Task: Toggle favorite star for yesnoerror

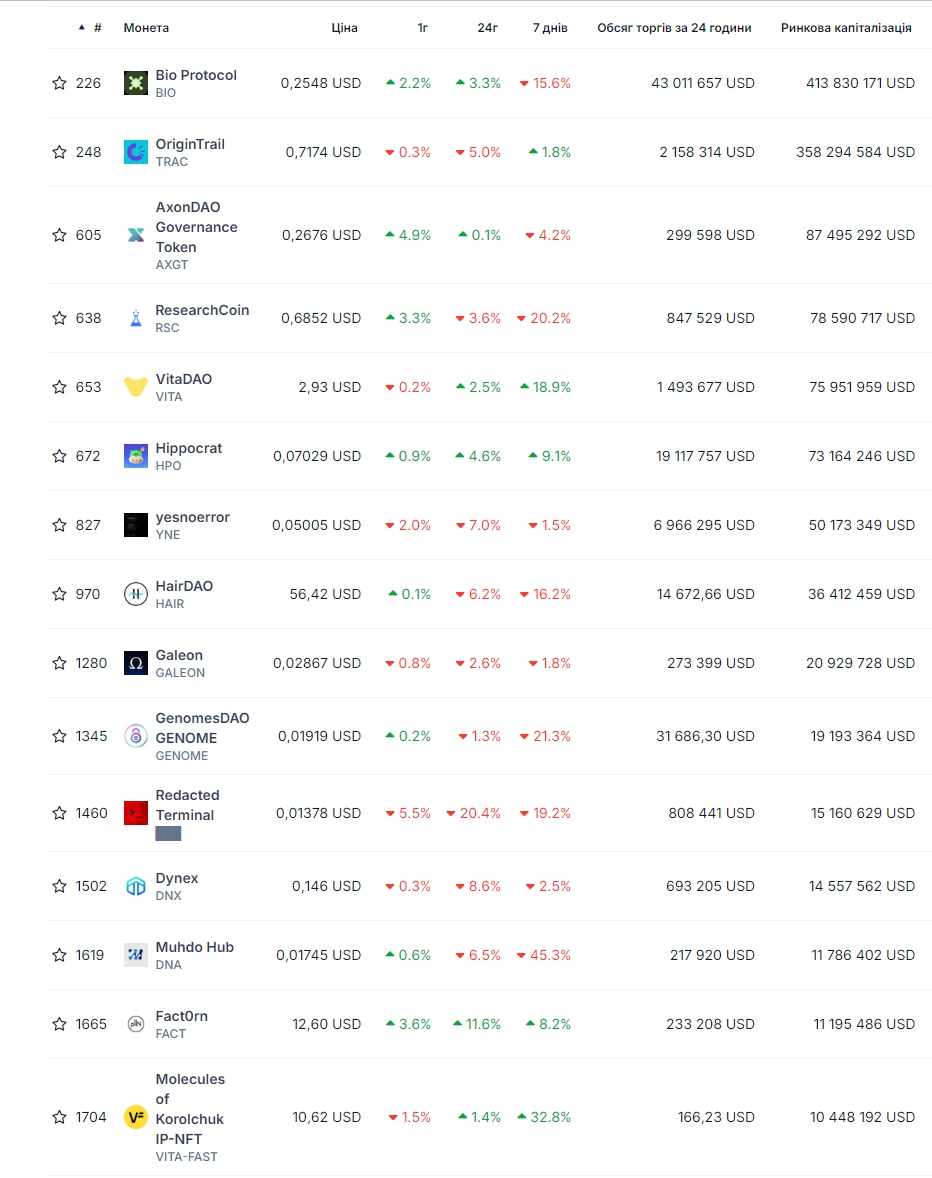Action: [x=59, y=525]
